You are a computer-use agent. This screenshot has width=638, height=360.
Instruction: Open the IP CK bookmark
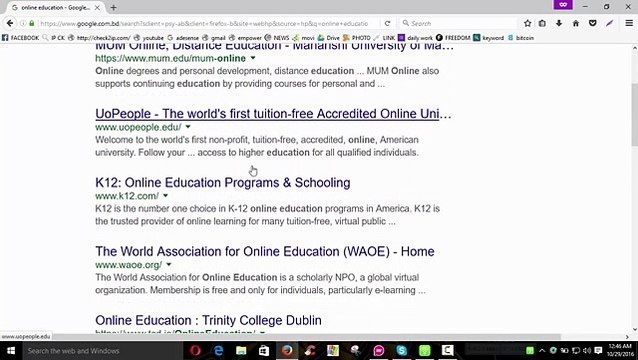click(x=54, y=38)
